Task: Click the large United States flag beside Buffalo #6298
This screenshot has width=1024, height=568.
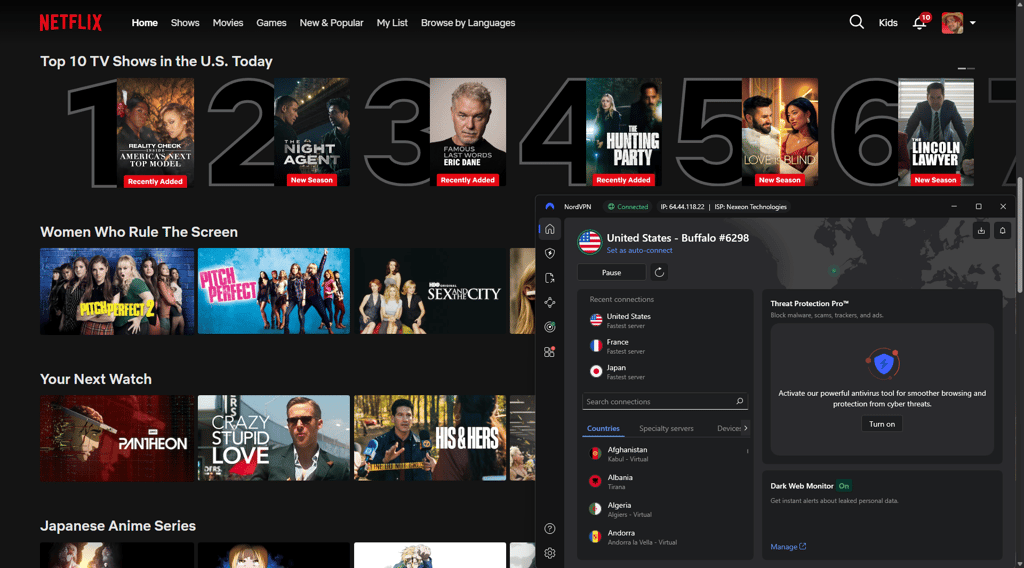Action: (589, 242)
